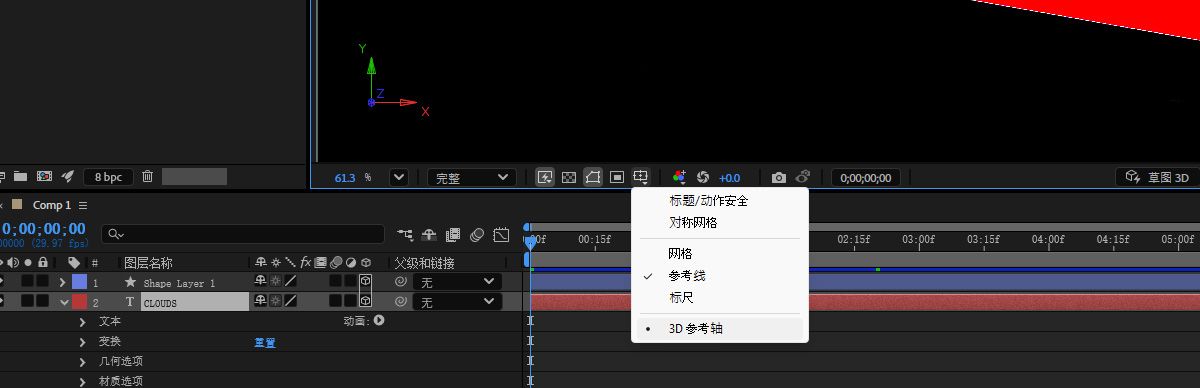The width and height of the screenshot is (1200, 388).
Task: Toggle quality switch on CLOUDS layer
Action: [290, 301]
